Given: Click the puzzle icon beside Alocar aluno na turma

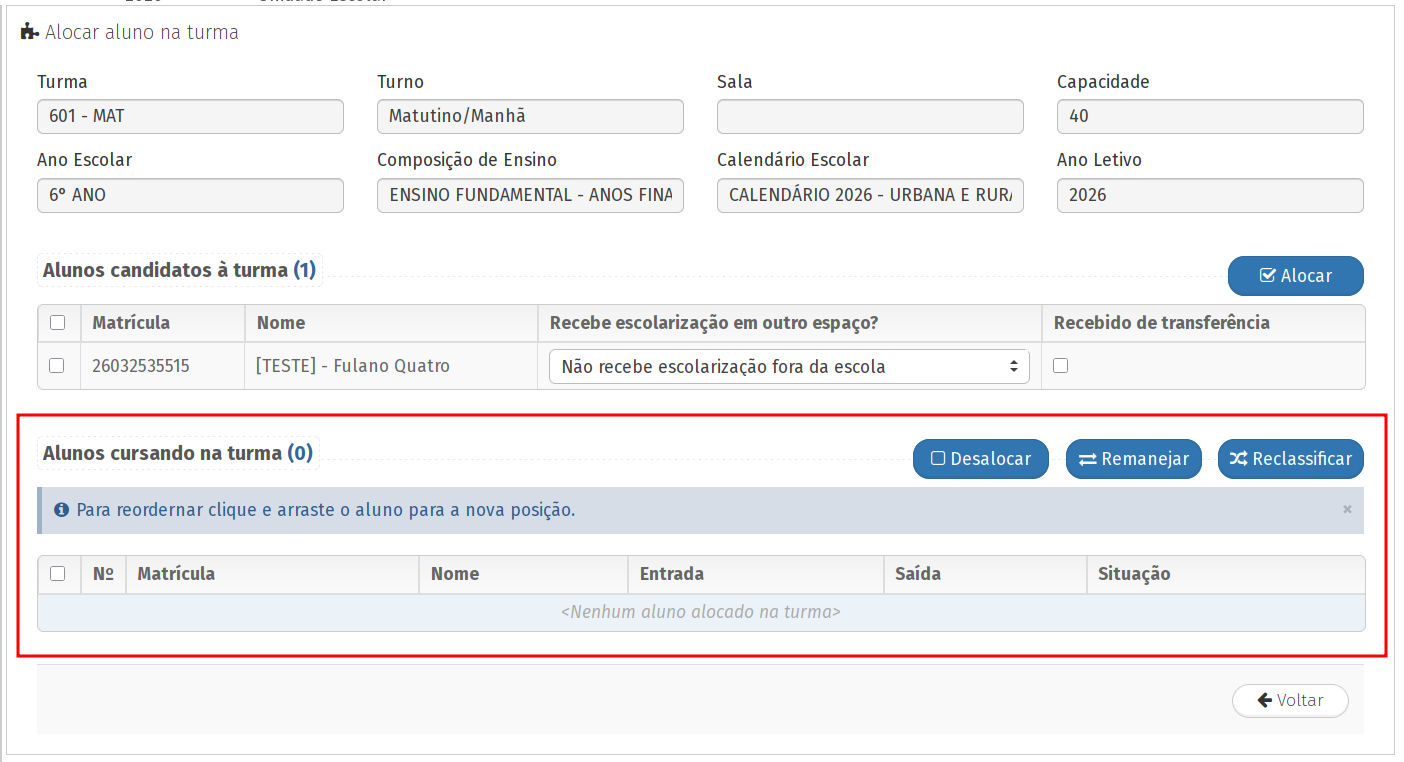Looking at the screenshot, I should pyautogui.click(x=29, y=32).
